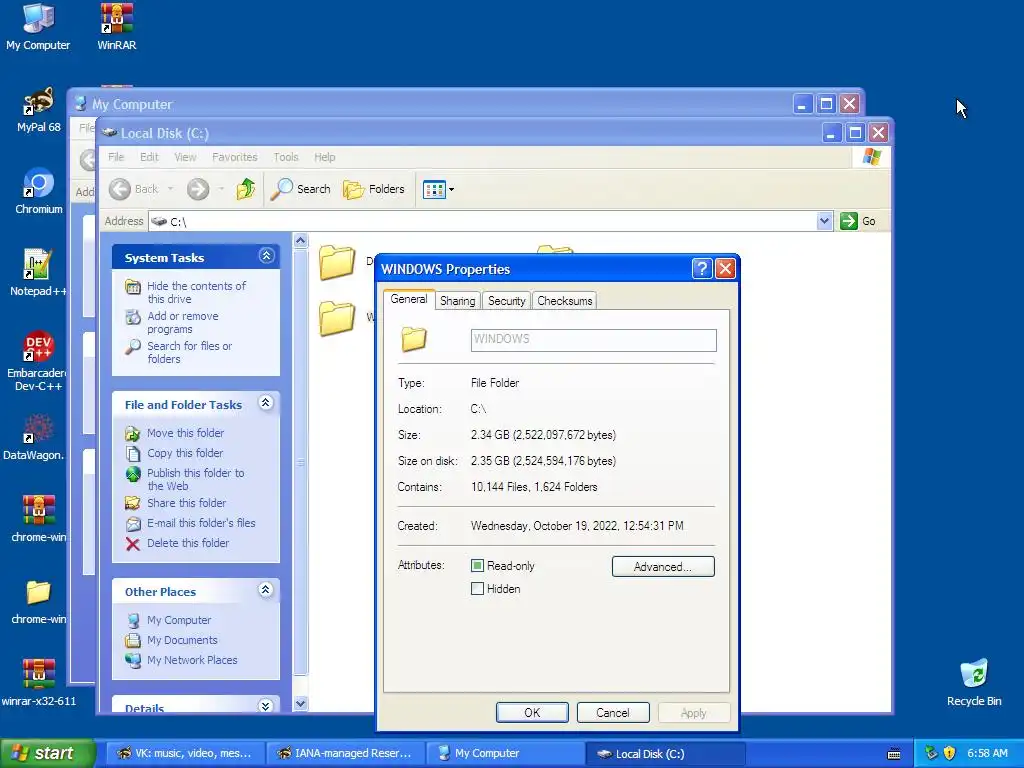This screenshot has height=768, width=1024.
Task: Launch Chromium from desktop
Action: (x=39, y=191)
